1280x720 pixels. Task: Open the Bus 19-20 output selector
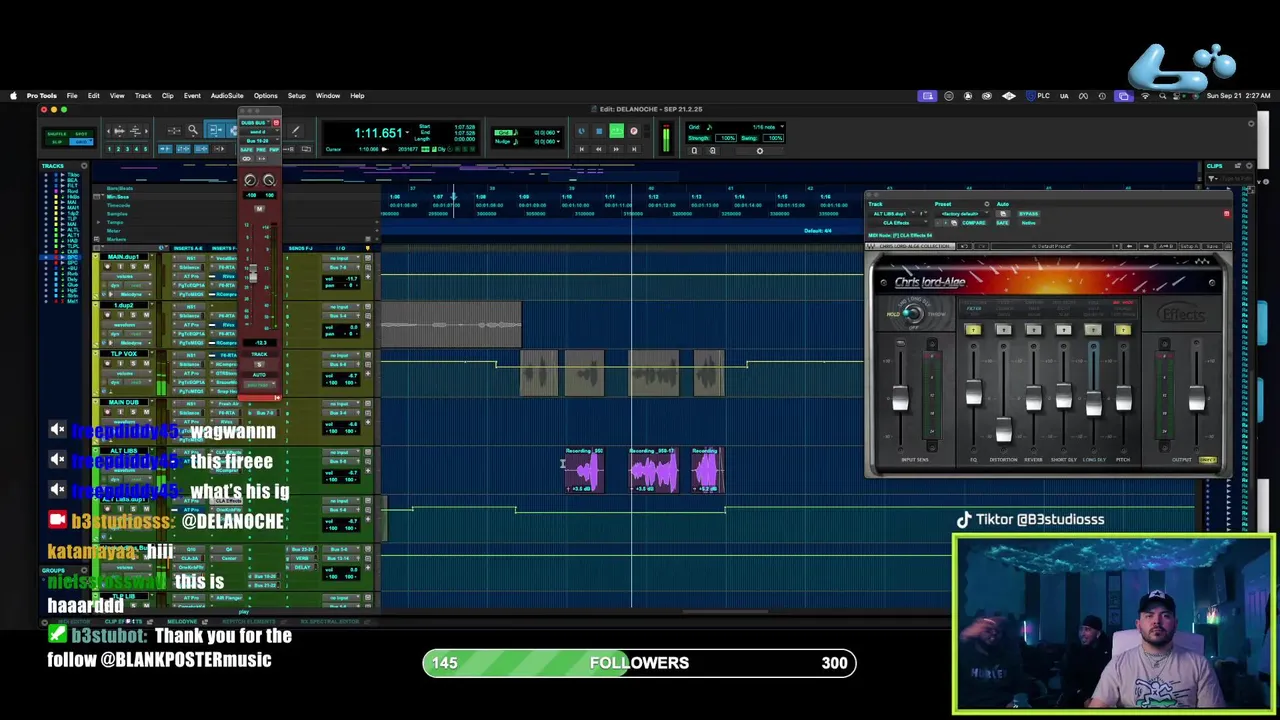pyautogui.click(x=257, y=141)
